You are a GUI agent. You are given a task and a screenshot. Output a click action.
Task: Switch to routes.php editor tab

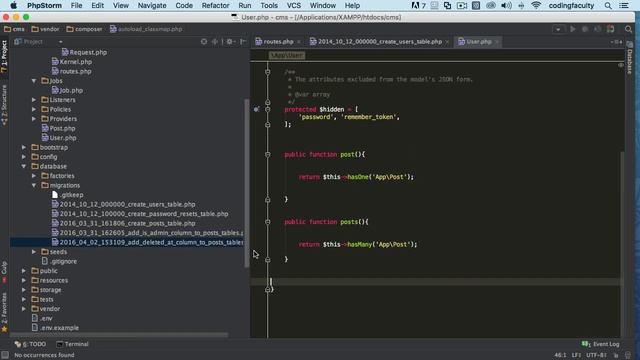[x=278, y=42]
